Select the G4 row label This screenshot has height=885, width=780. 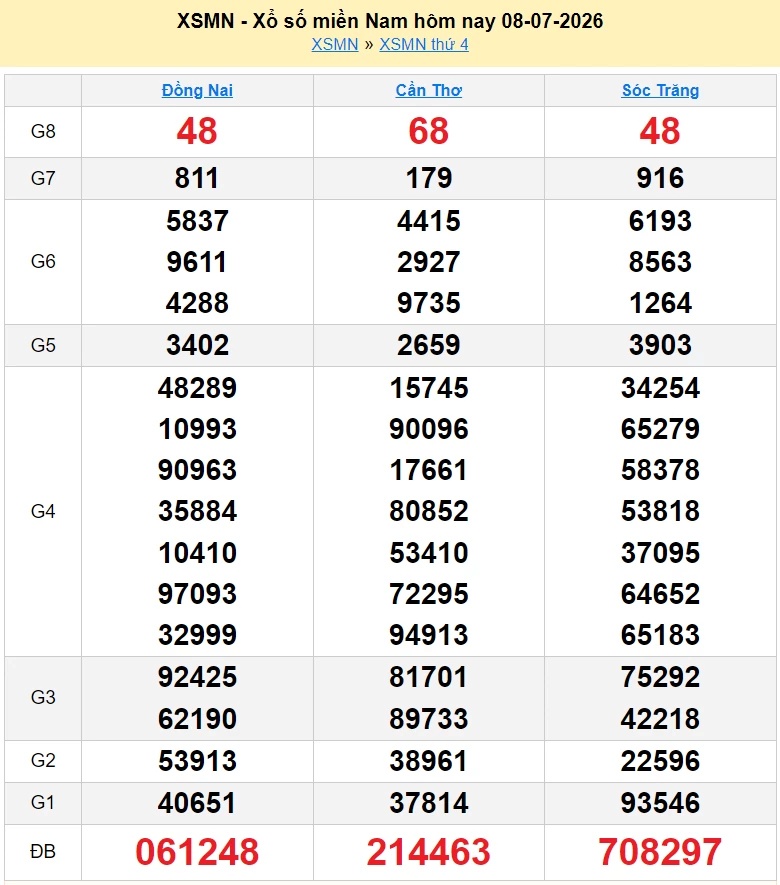coord(43,511)
